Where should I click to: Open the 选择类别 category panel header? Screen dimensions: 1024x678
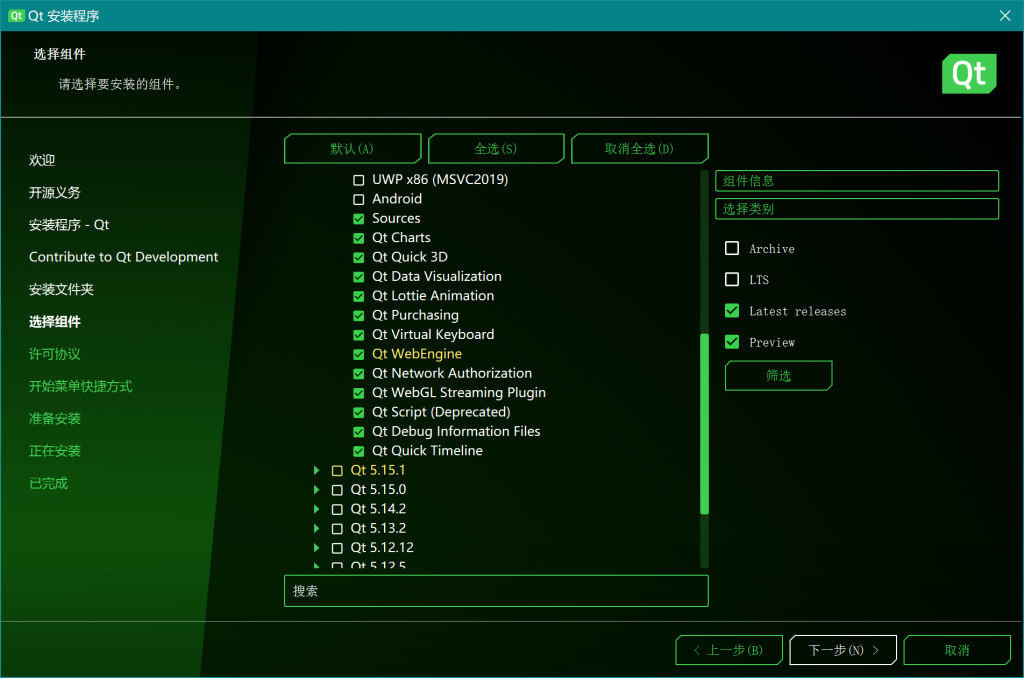[x=857, y=209]
